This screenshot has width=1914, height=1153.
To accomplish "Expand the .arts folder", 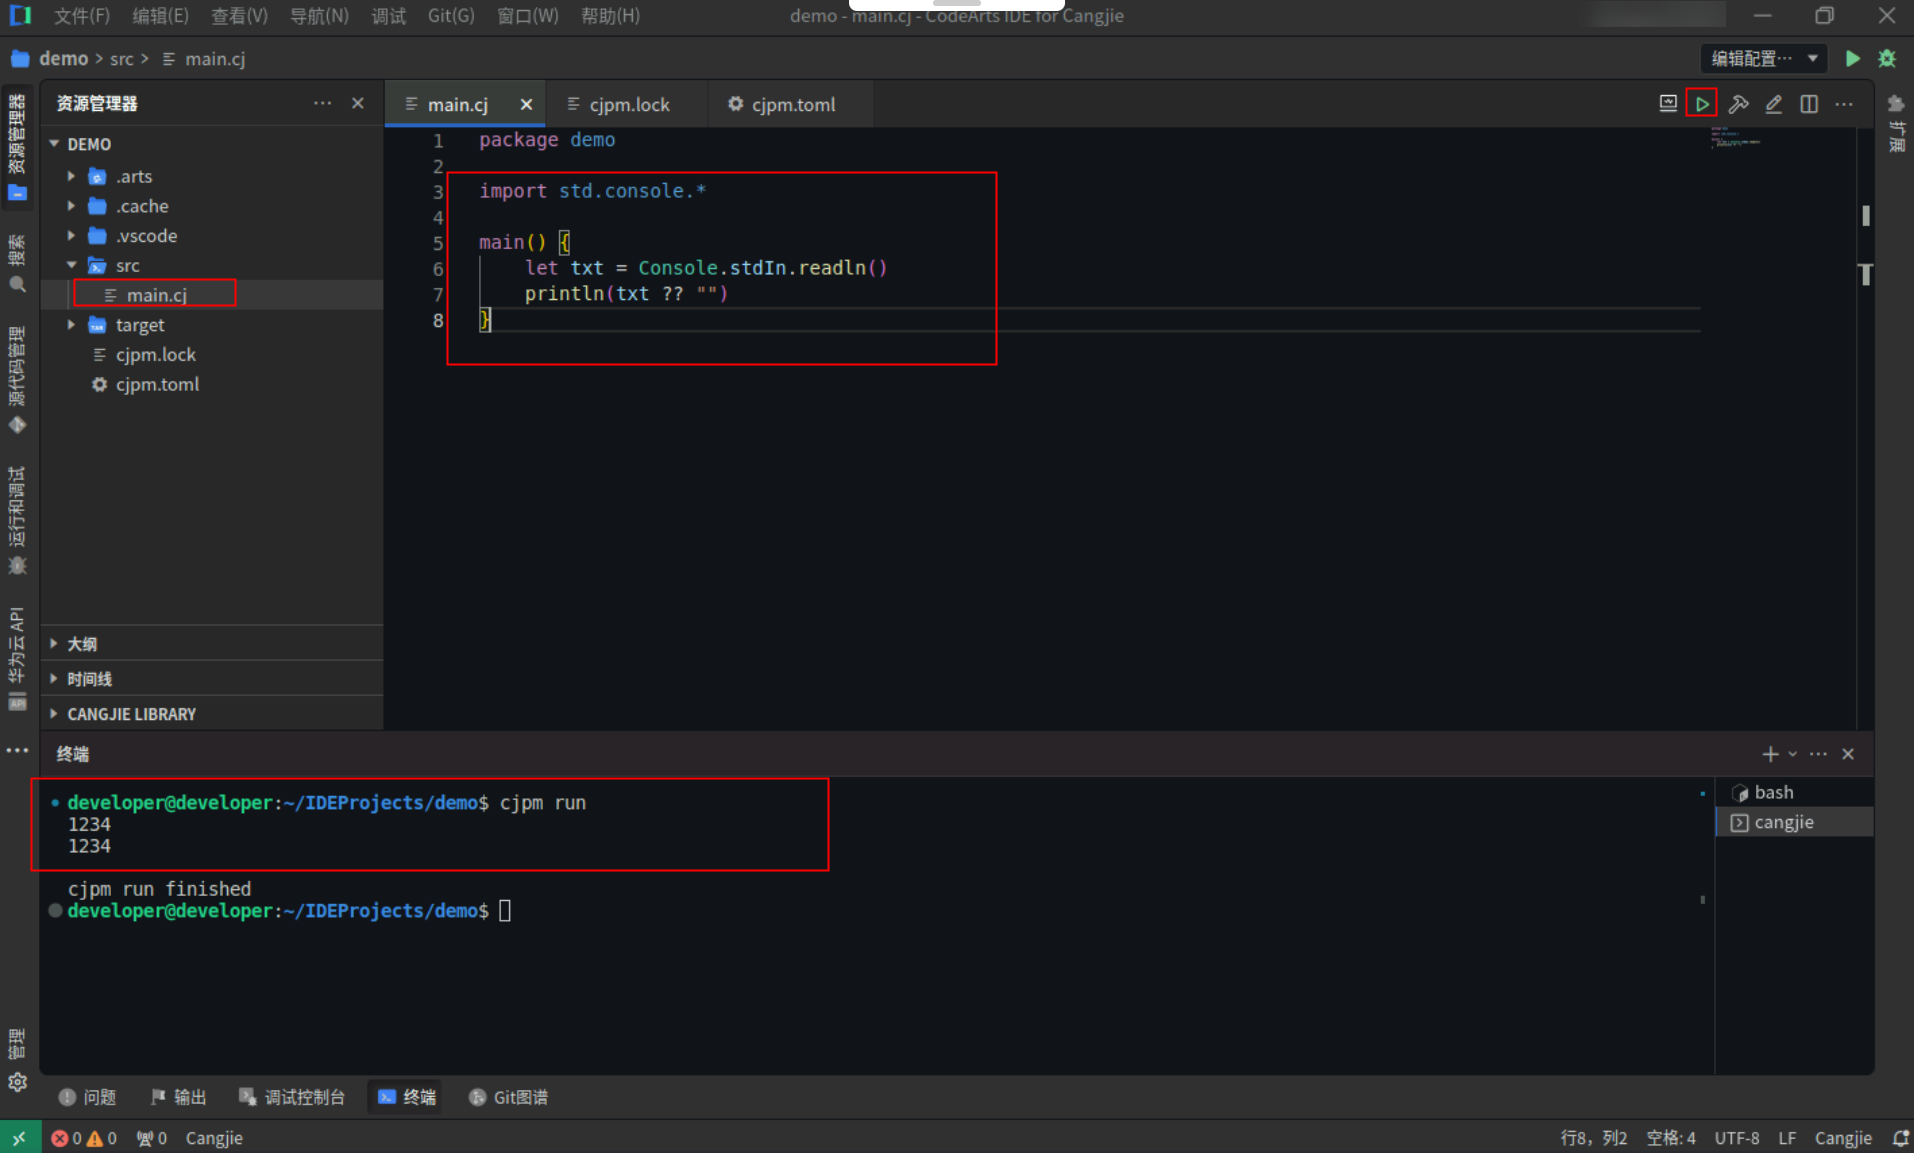I will tap(71, 176).
